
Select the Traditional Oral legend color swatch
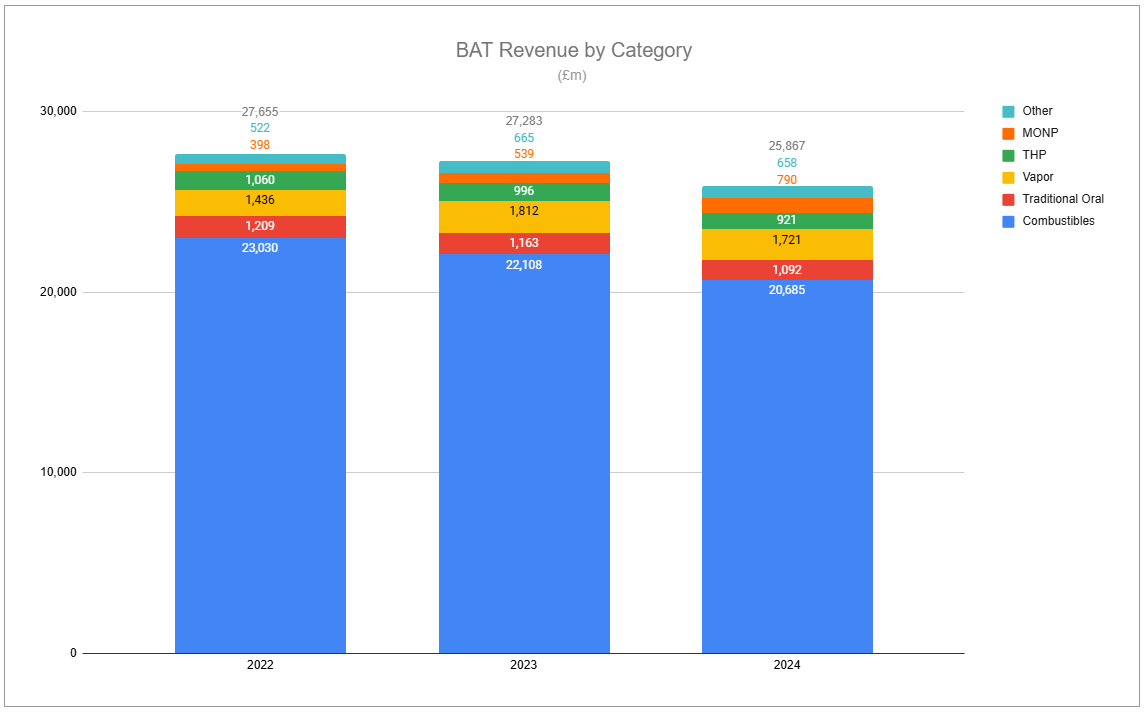coord(1008,199)
